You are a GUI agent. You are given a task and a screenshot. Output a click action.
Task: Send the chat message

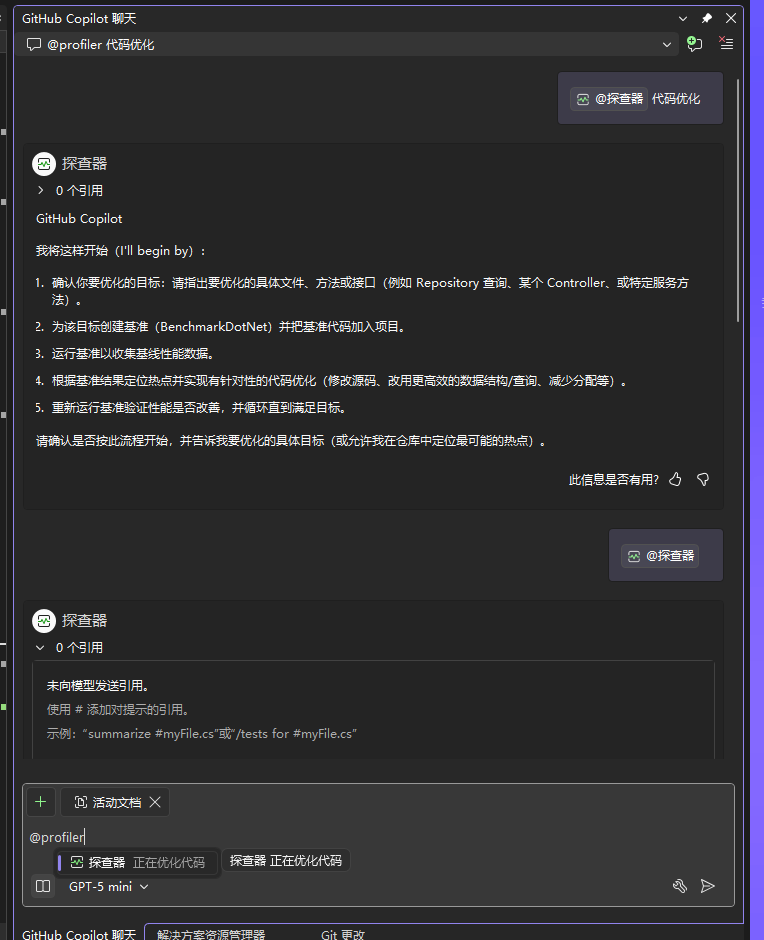tap(708, 886)
